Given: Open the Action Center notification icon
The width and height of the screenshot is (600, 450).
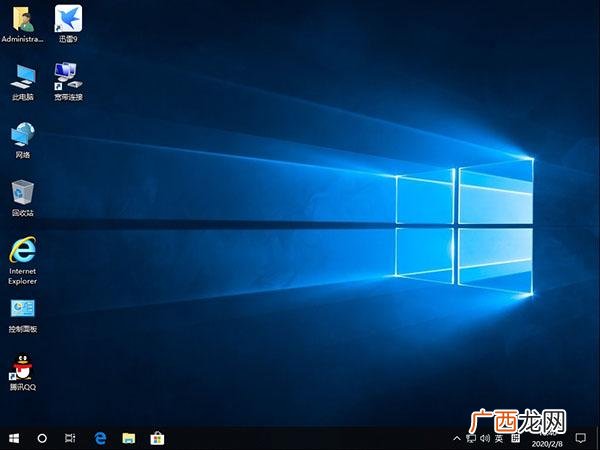Looking at the screenshot, I should click(580, 438).
